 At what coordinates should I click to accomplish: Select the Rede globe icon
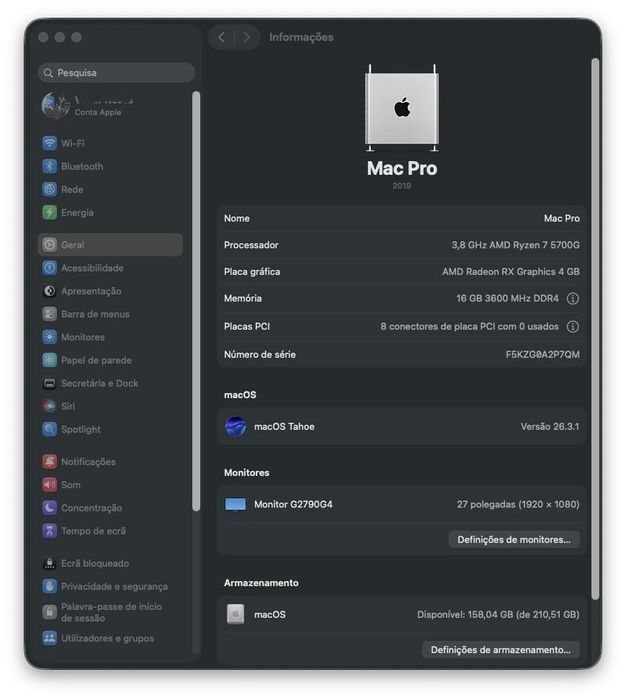pyautogui.click(x=49, y=189)
